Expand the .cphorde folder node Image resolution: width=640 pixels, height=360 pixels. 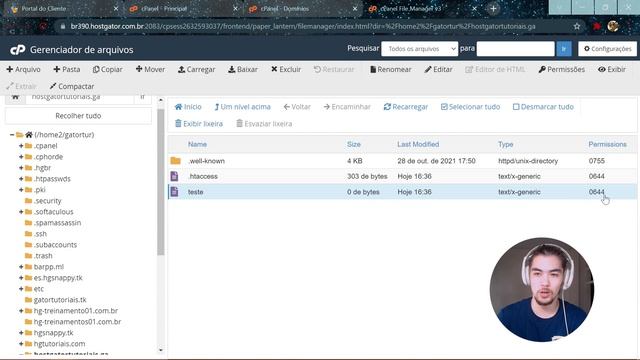tap(21, 157)
